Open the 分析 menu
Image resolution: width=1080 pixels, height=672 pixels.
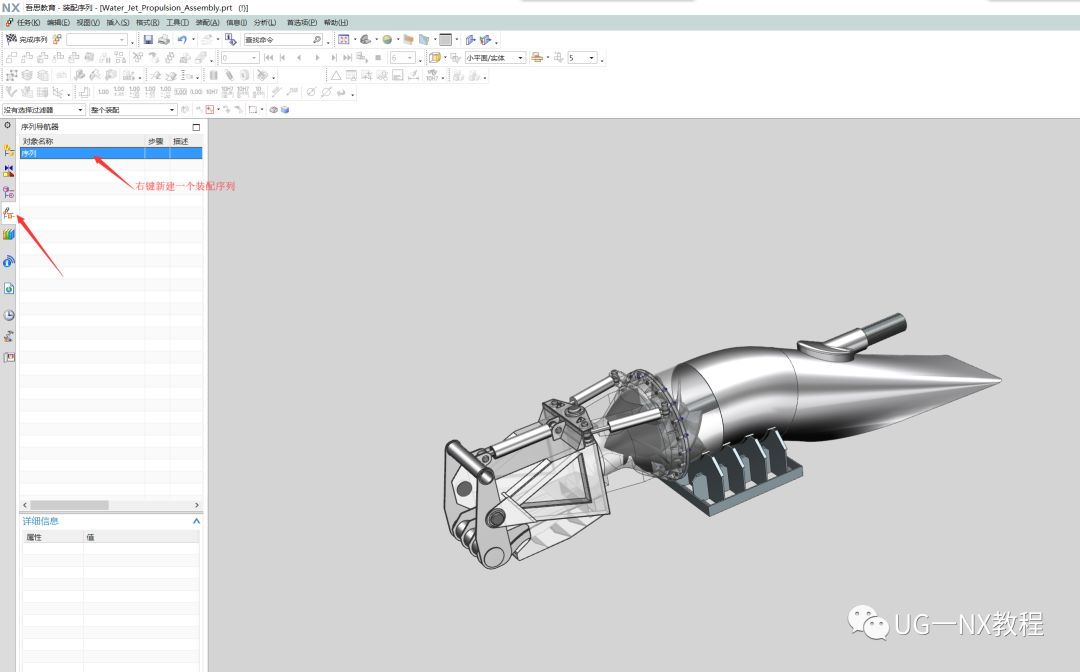click(x=264, y=23)
